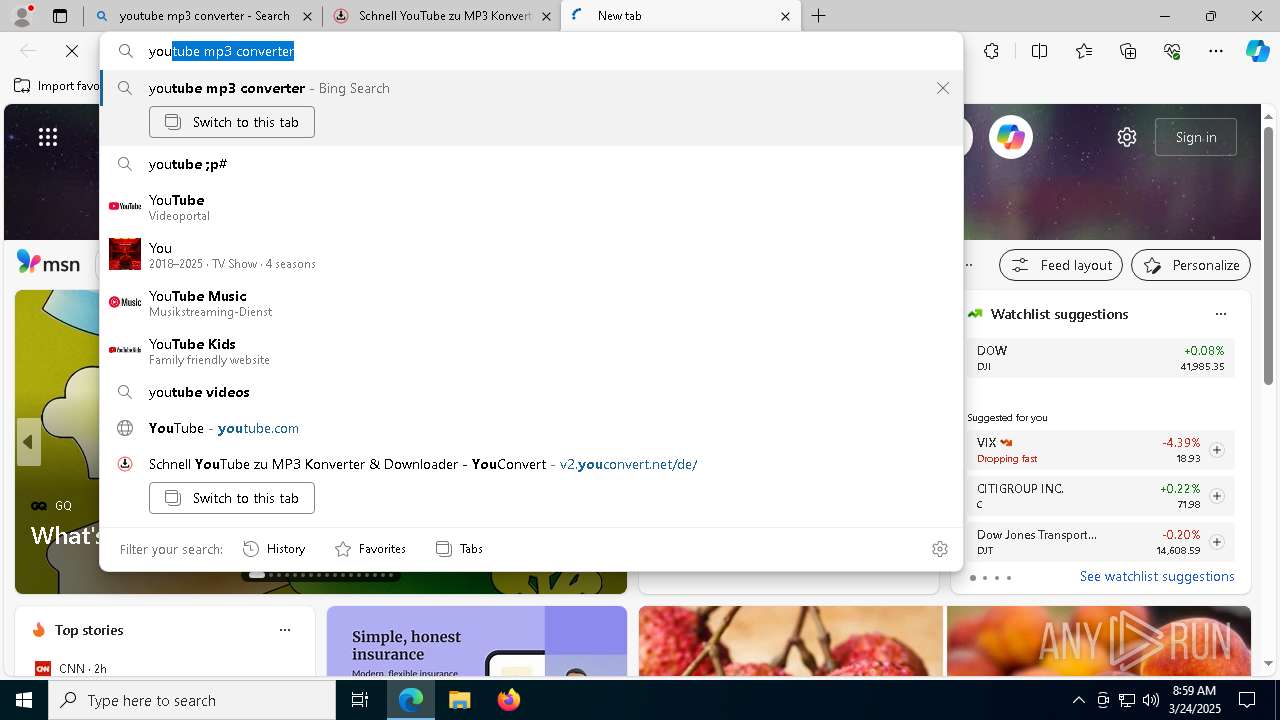The height and width of the screenshot is (720, 1280).
Task: Open the notification center icon
Action: (x=1247, y=700)
